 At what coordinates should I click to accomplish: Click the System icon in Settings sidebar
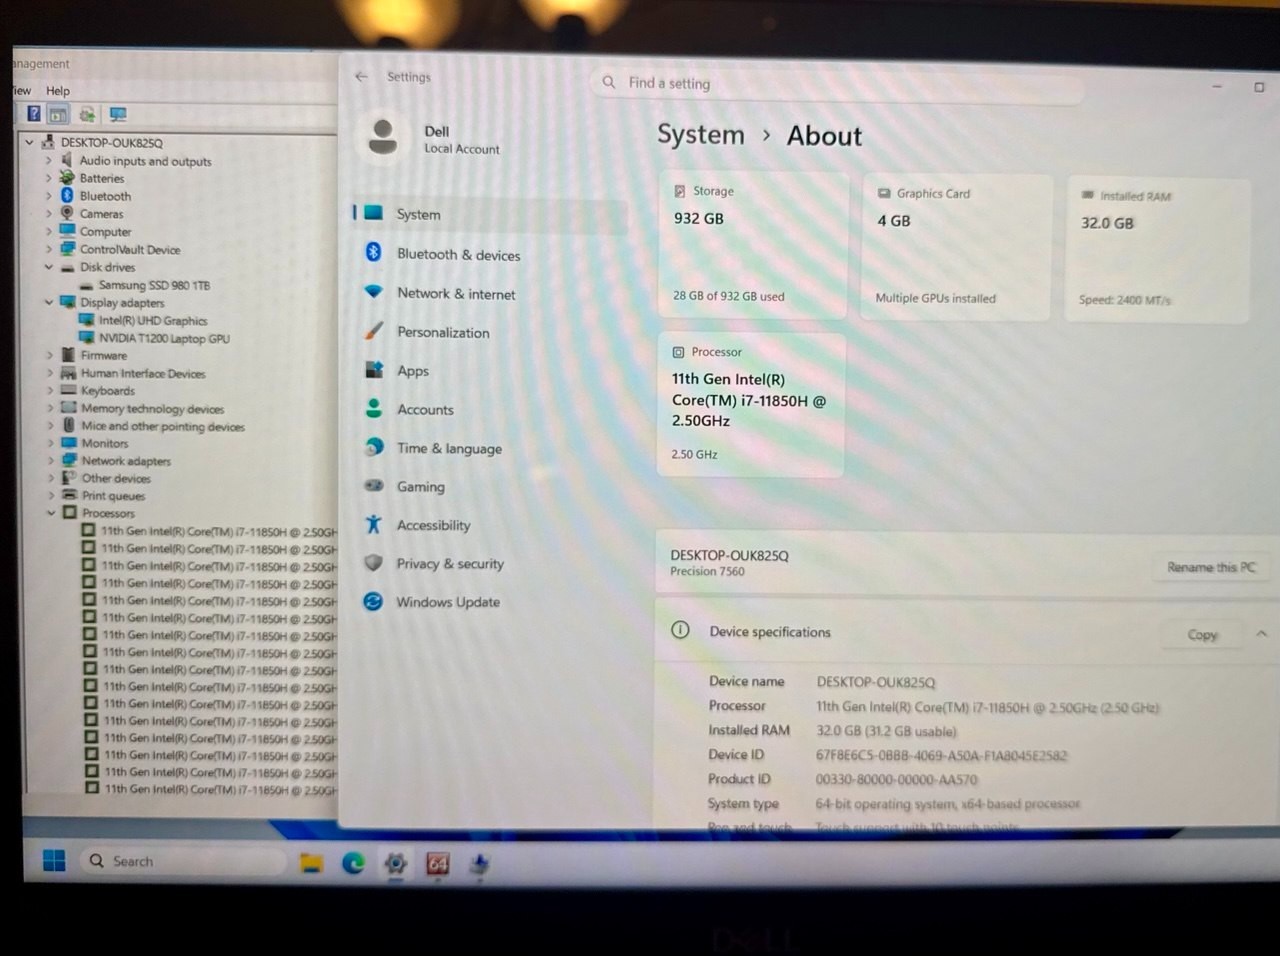point(373,213)
